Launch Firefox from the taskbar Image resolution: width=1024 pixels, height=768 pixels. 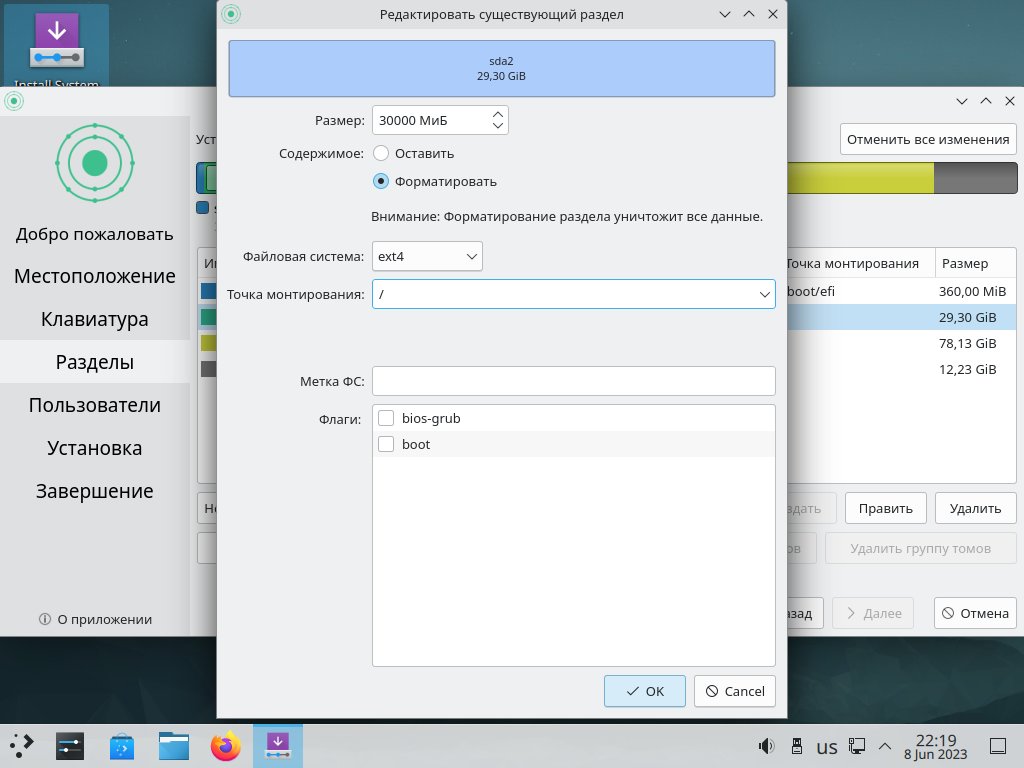(225, 746)
